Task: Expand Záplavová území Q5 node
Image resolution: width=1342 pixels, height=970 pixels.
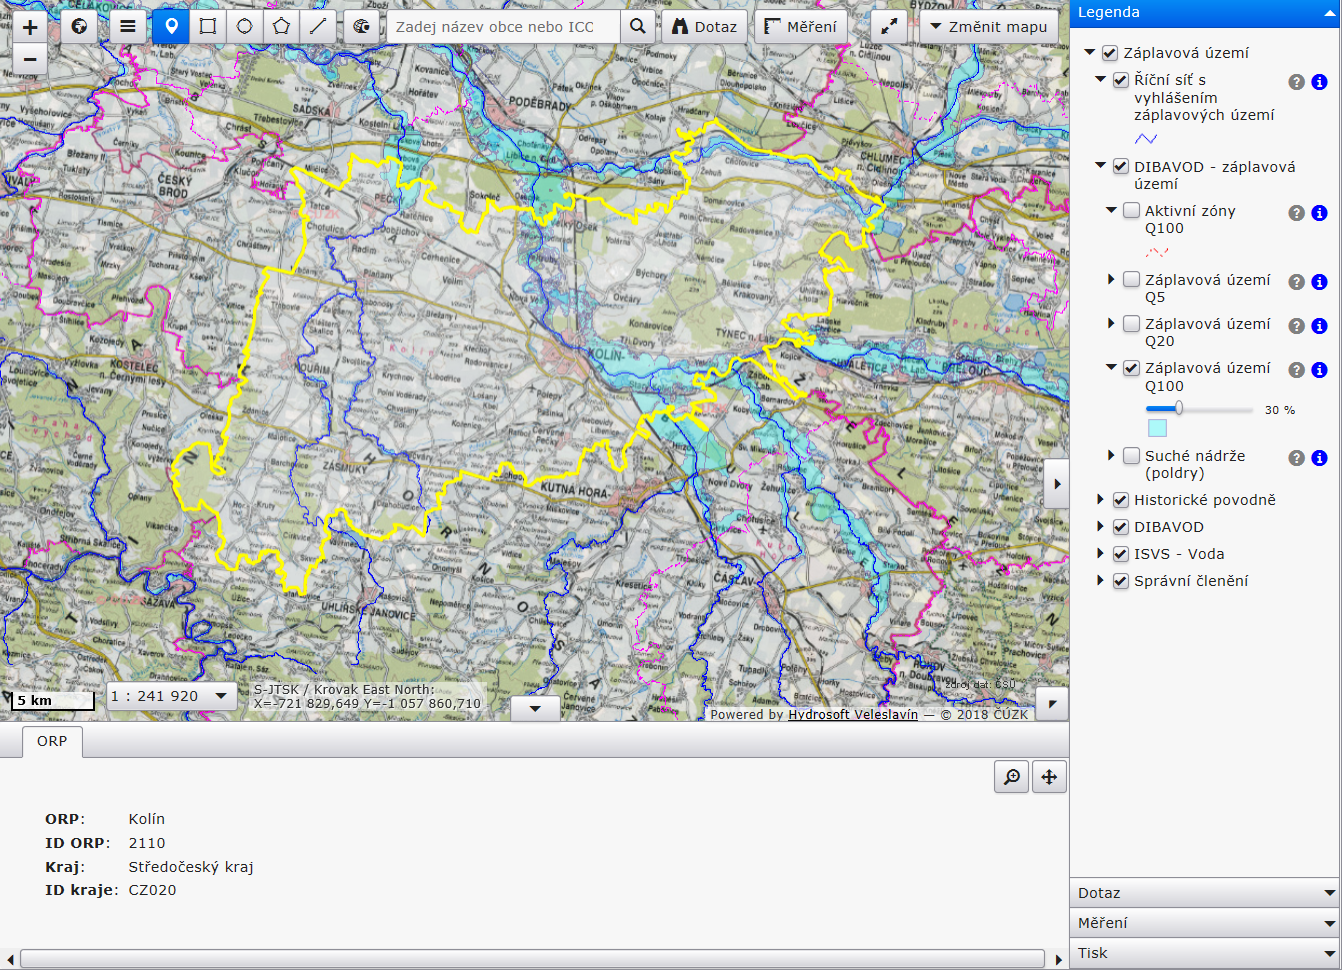Action: [x=1111, y=279]
